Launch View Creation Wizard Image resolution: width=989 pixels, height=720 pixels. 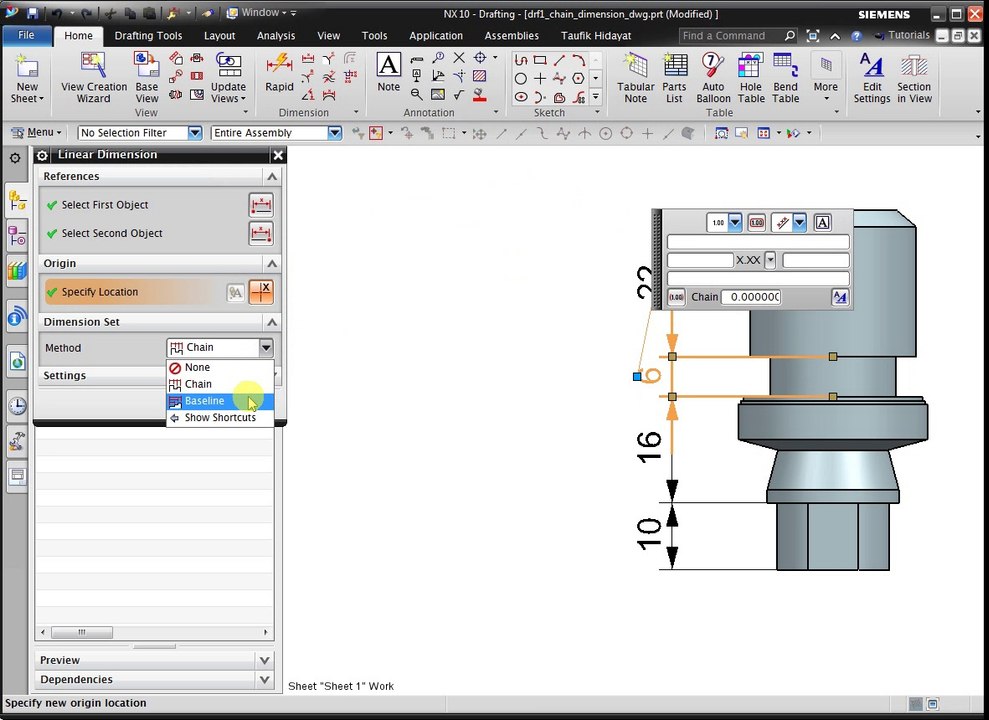[x=93, y=78]
